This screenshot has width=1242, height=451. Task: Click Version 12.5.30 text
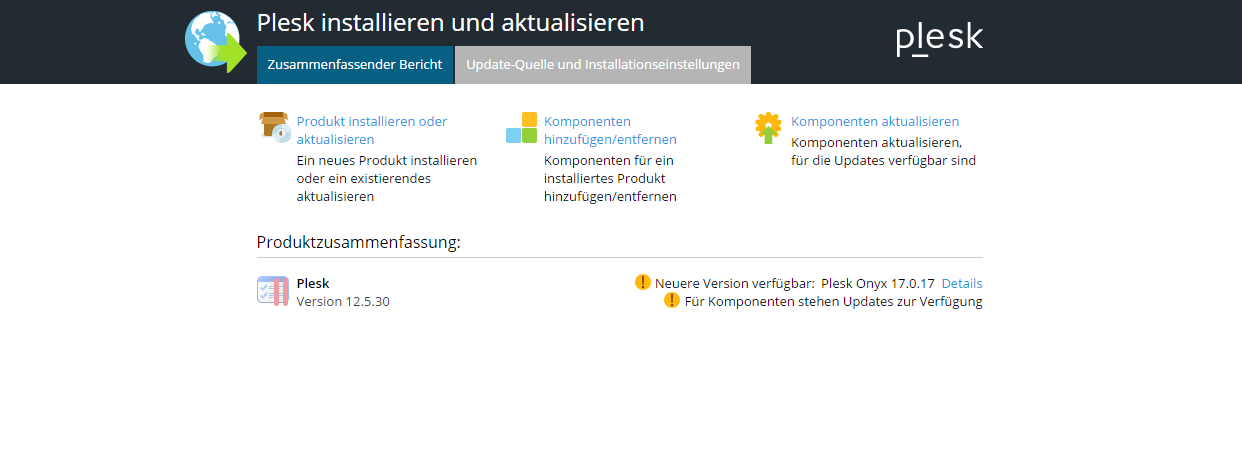[x=343, y=301]
